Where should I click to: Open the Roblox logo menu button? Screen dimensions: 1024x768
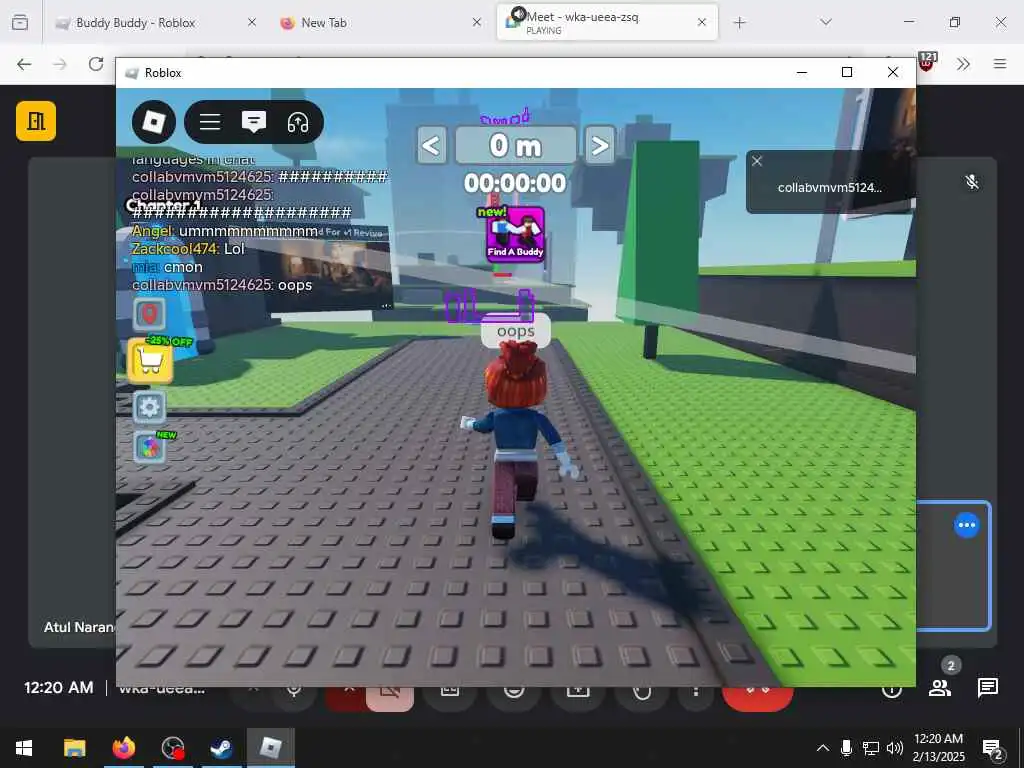coord(153,121)
